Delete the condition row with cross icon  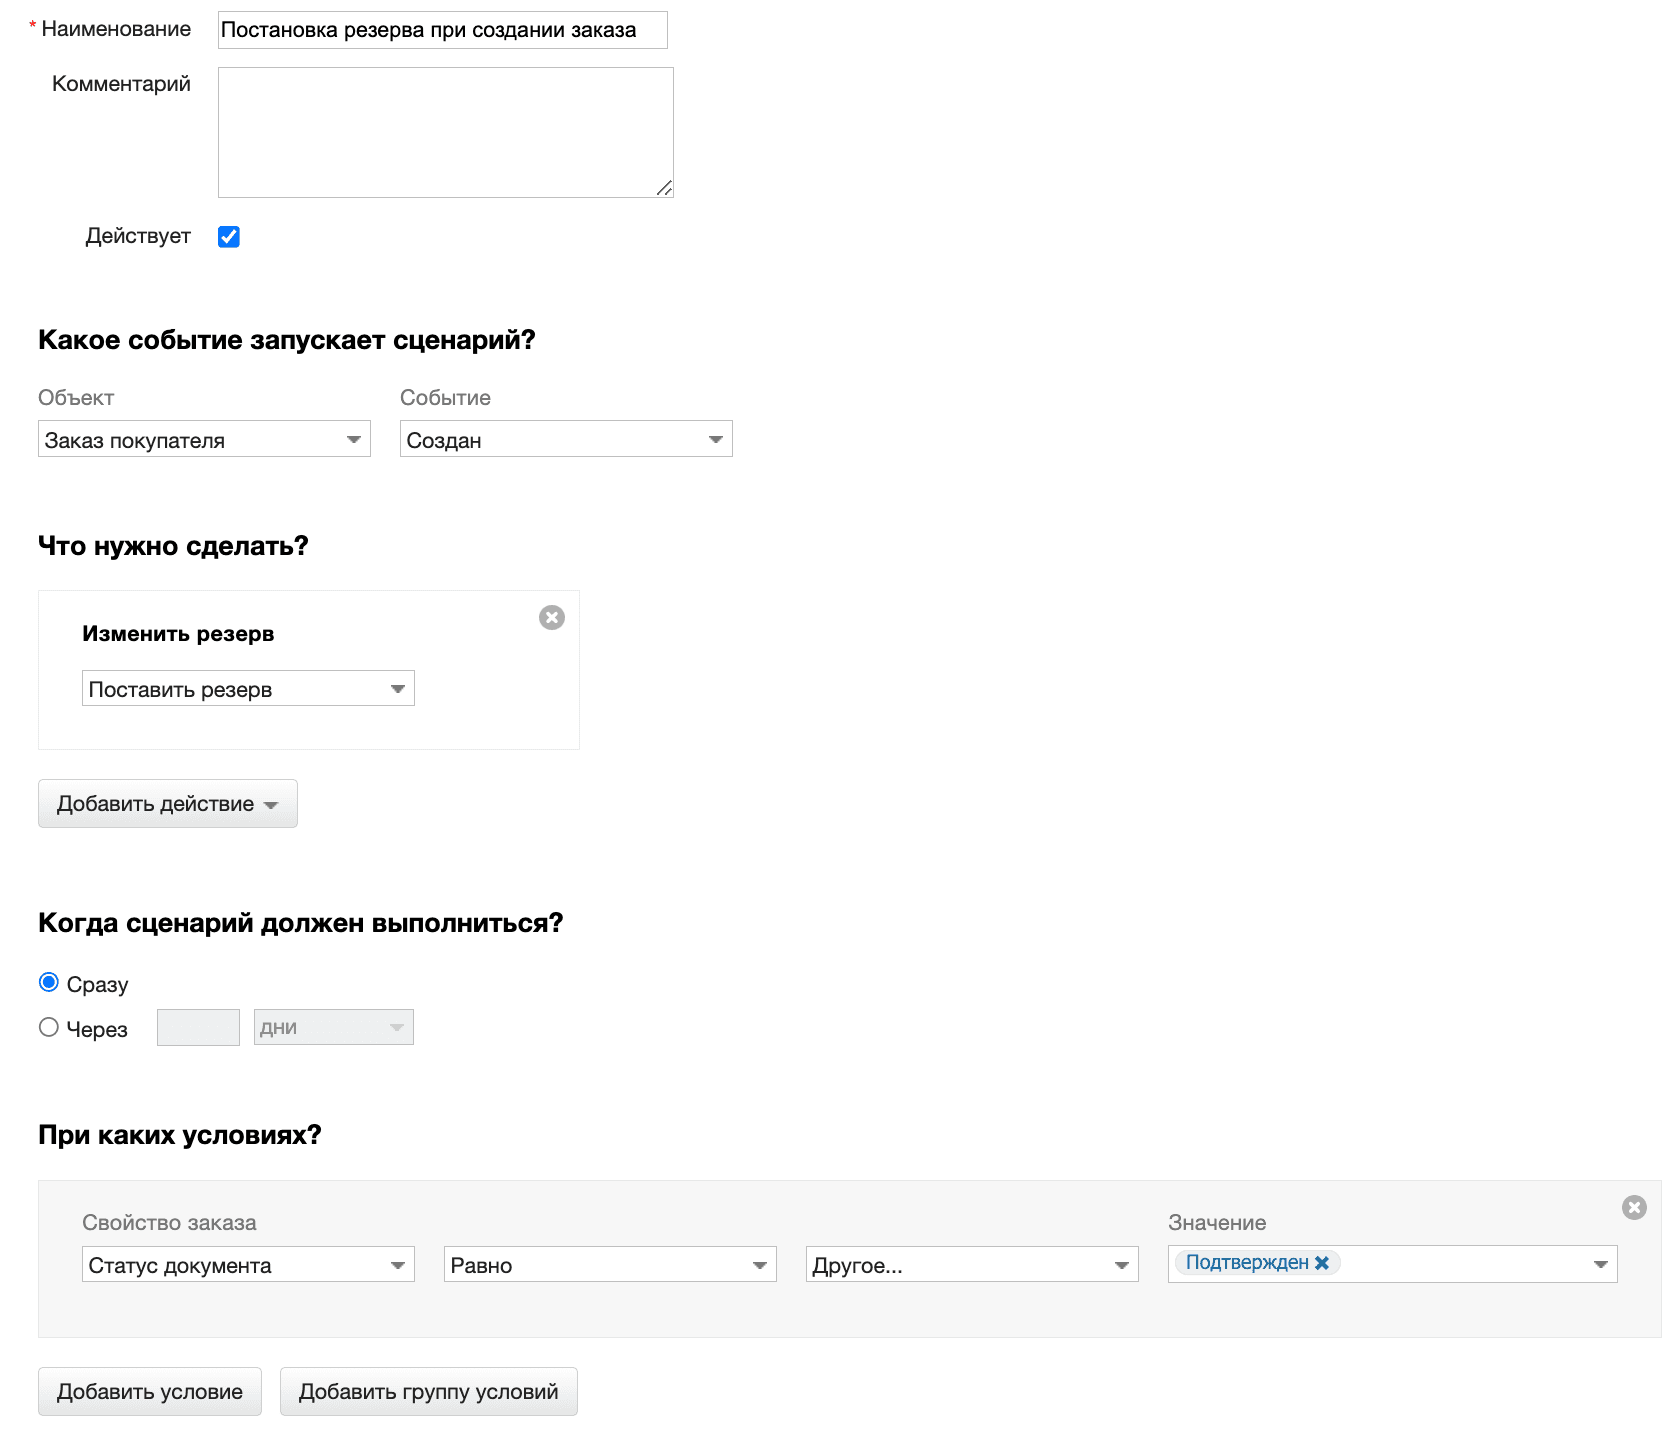(x=1633, y=1208)
